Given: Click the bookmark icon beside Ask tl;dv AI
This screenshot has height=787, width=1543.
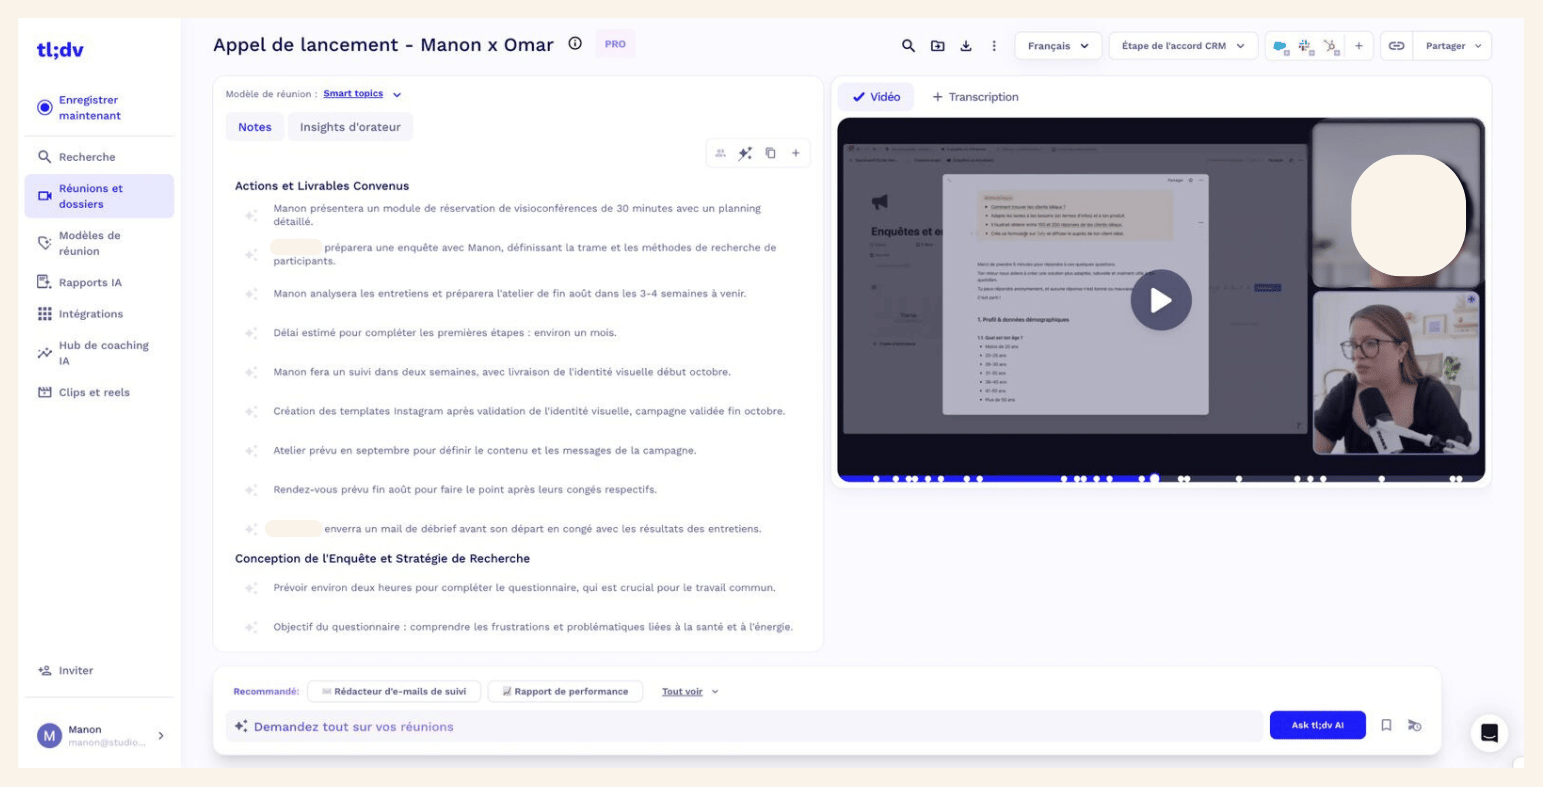Looking at the screenshot, I should coord(1386,726).
